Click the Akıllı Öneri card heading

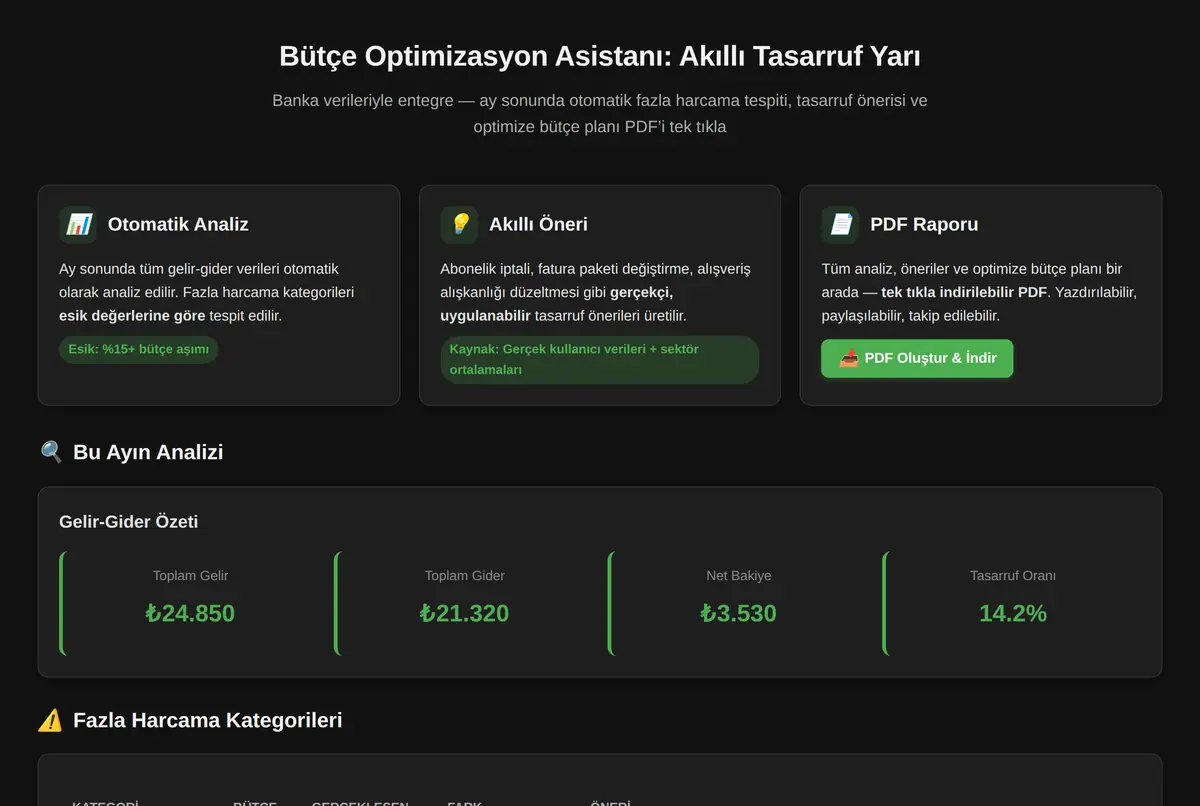(x=538, y=225)
